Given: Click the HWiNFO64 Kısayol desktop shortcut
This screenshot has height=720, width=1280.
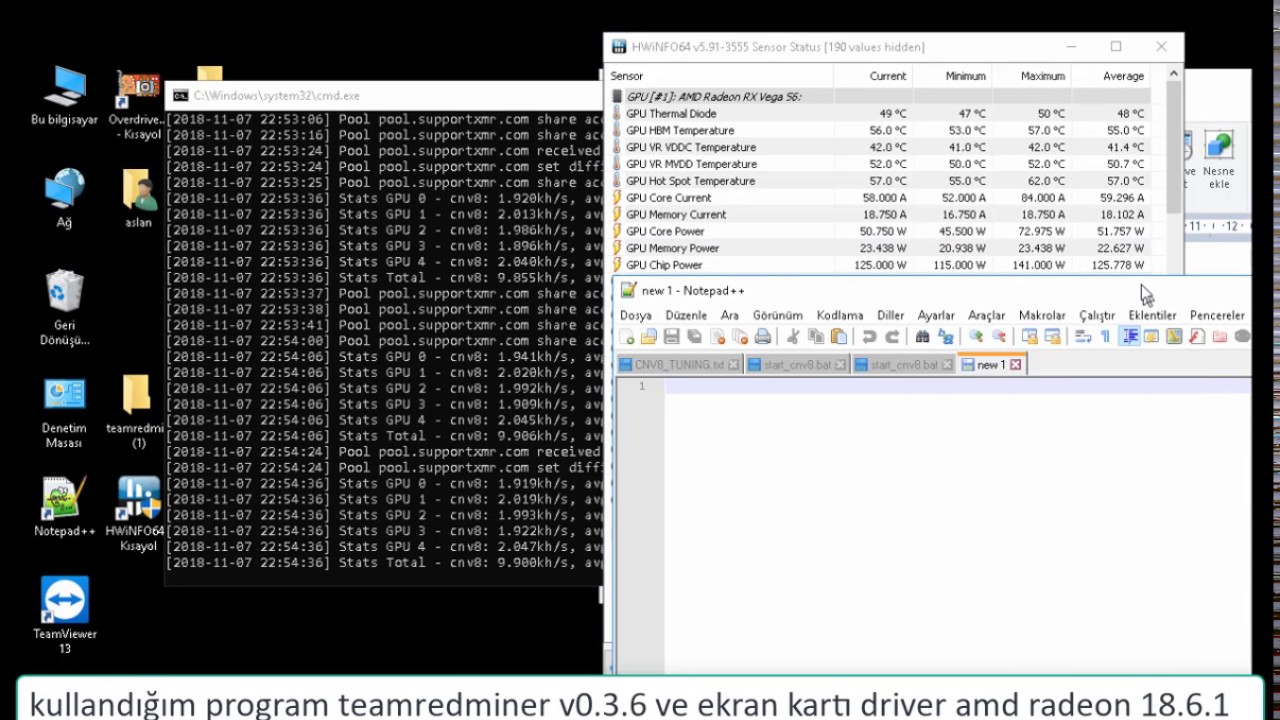Looking at the screenshot, I should coord(137,514).
